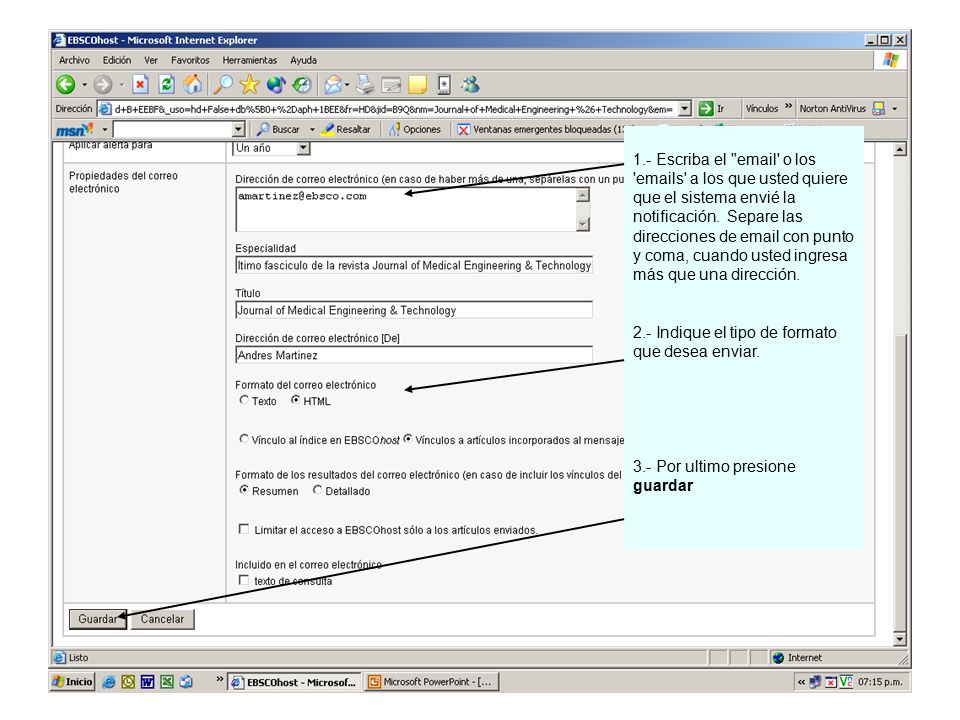Click the Norton AntiVirus icon
The width and height of the screenshot is (960, 720).
879,109
